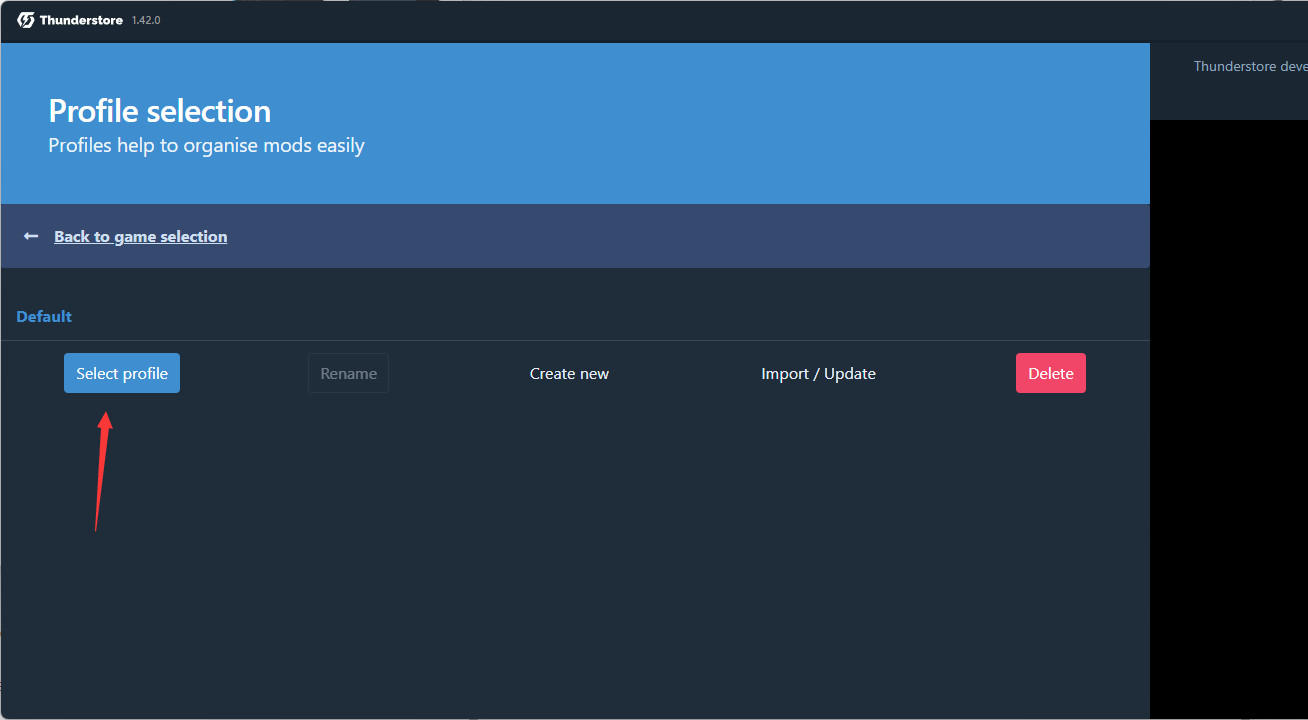This screenshot has width=1308, height=720.
Task: Click the Profile selection heading
Action: pos(160,110)
